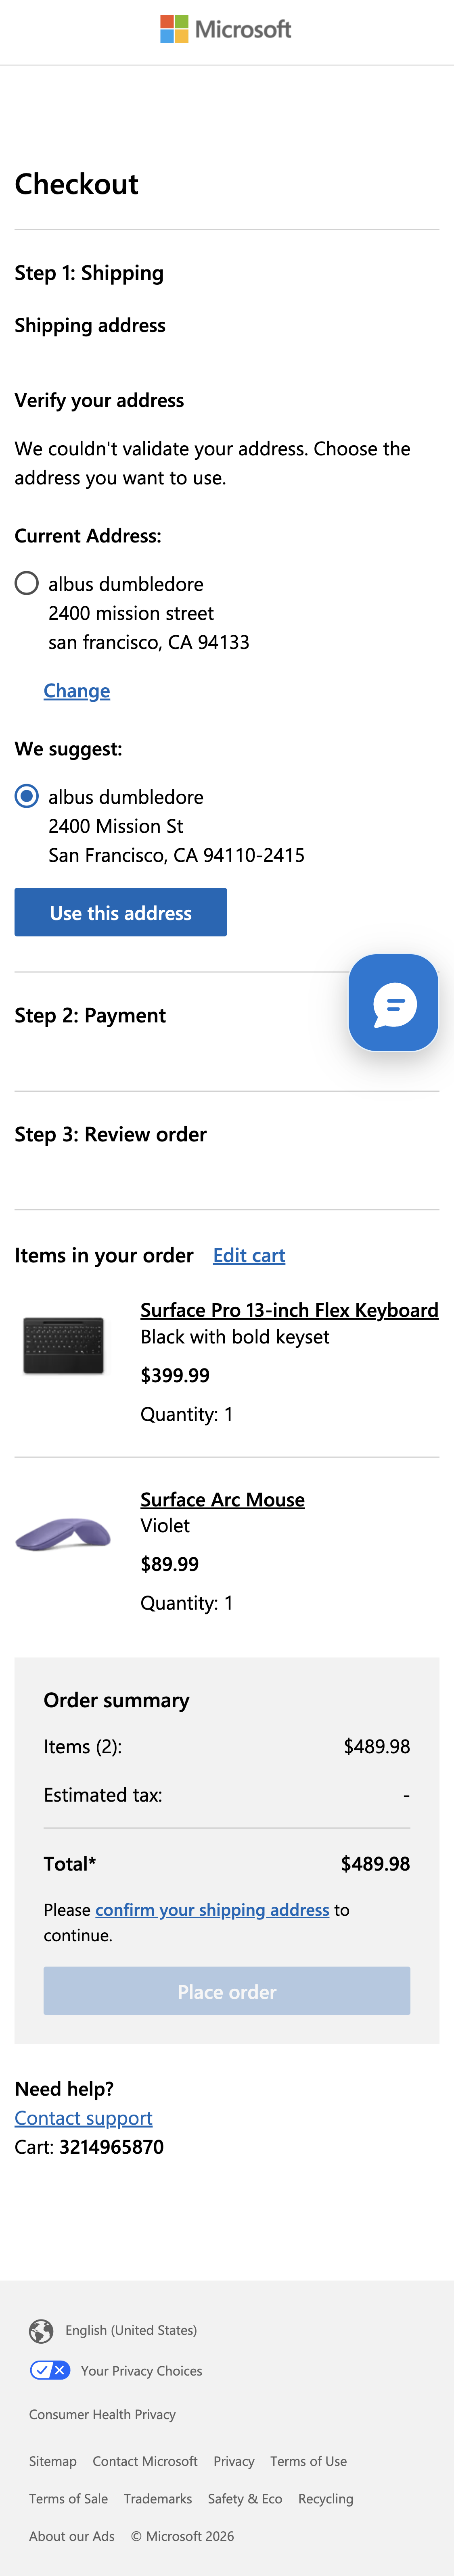Click the Change link under current address
This screenshot has height=2576, width=454.
(76, 691)
